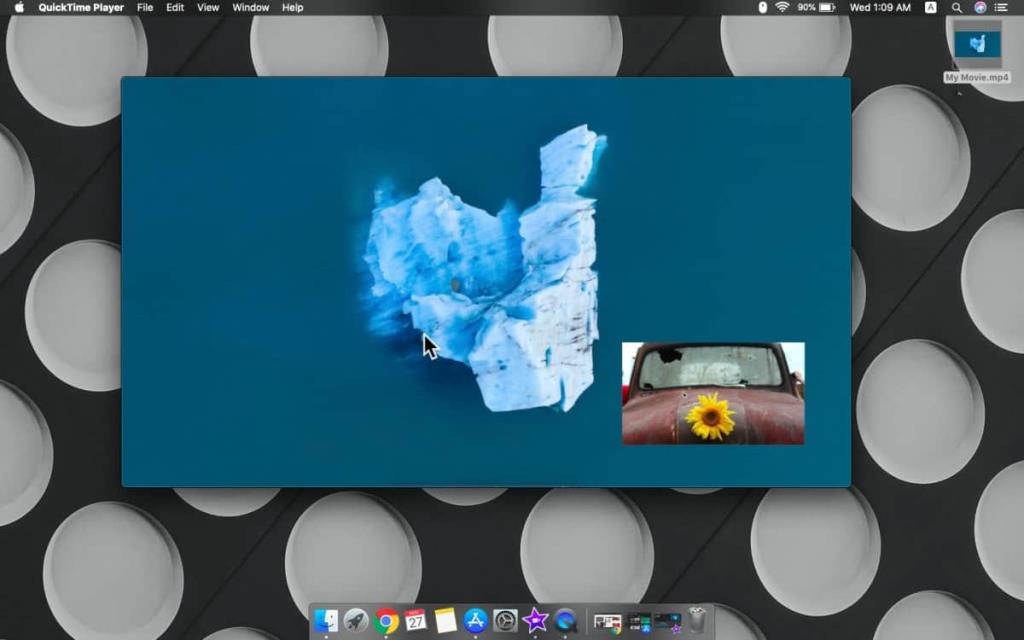Viewport: 1024px width, 640px height.
Task: Open QuickTime Player from the Dock
Action: (564, 620)
